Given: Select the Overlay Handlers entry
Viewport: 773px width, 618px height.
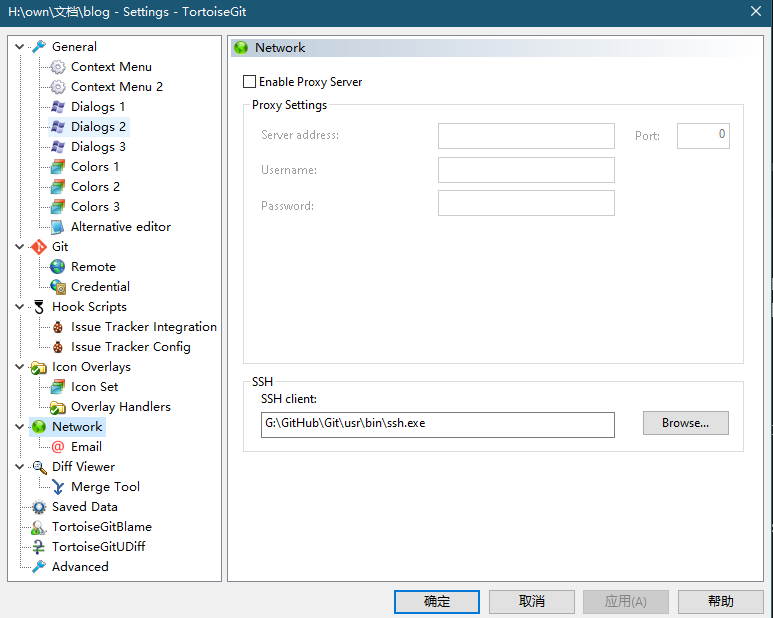Looking at the screenshot, I should [x=121, y=407].
